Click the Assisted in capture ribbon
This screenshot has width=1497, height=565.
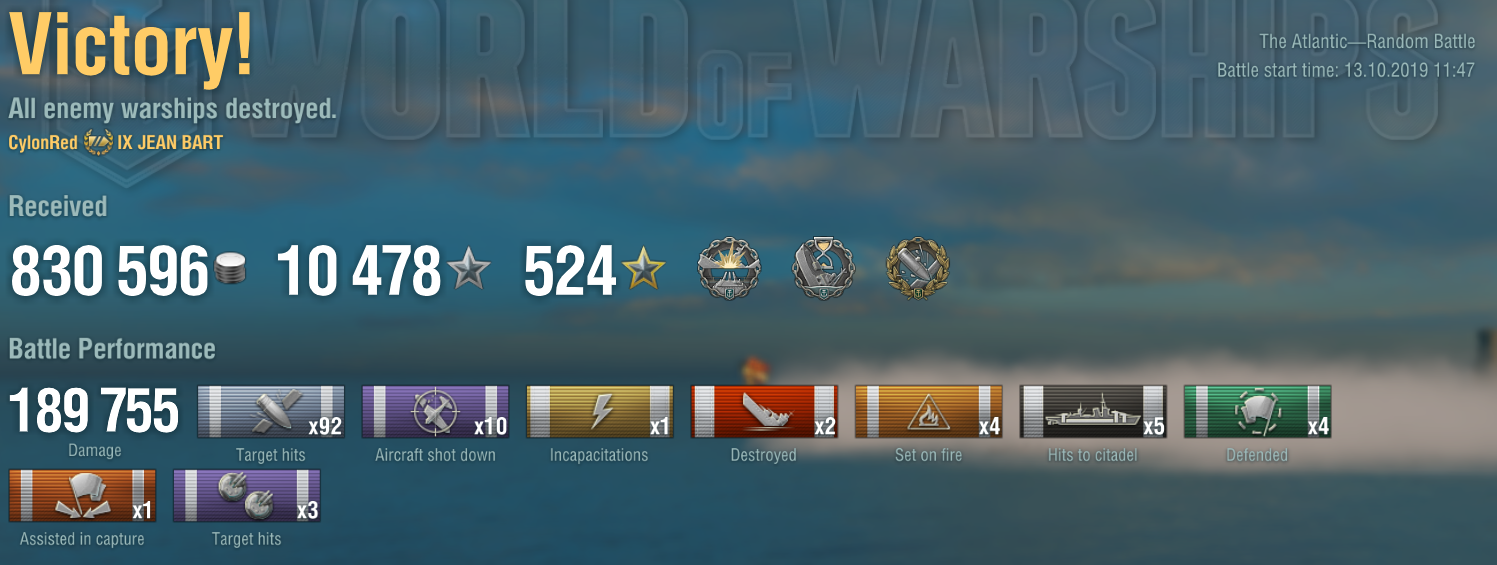click(82, 496)
